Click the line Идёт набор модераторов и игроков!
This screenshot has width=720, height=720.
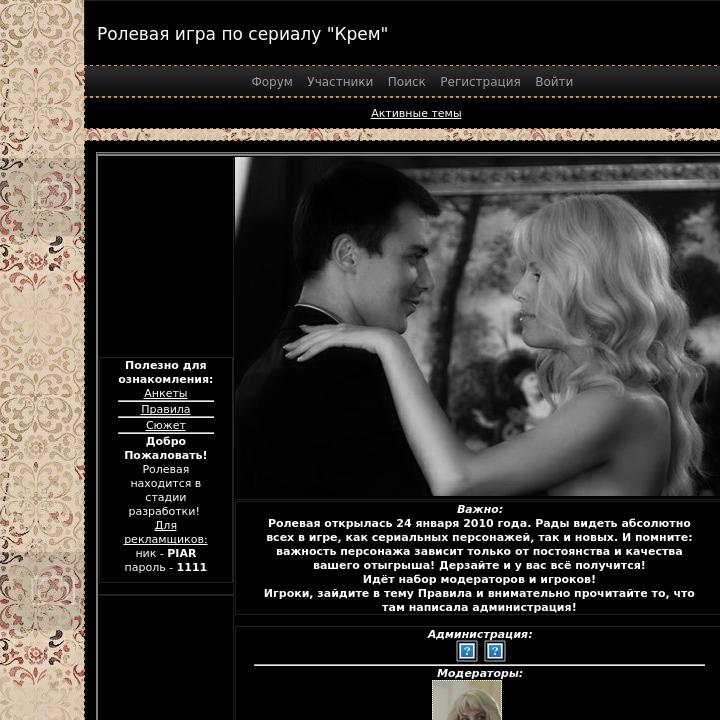[479, 579]
